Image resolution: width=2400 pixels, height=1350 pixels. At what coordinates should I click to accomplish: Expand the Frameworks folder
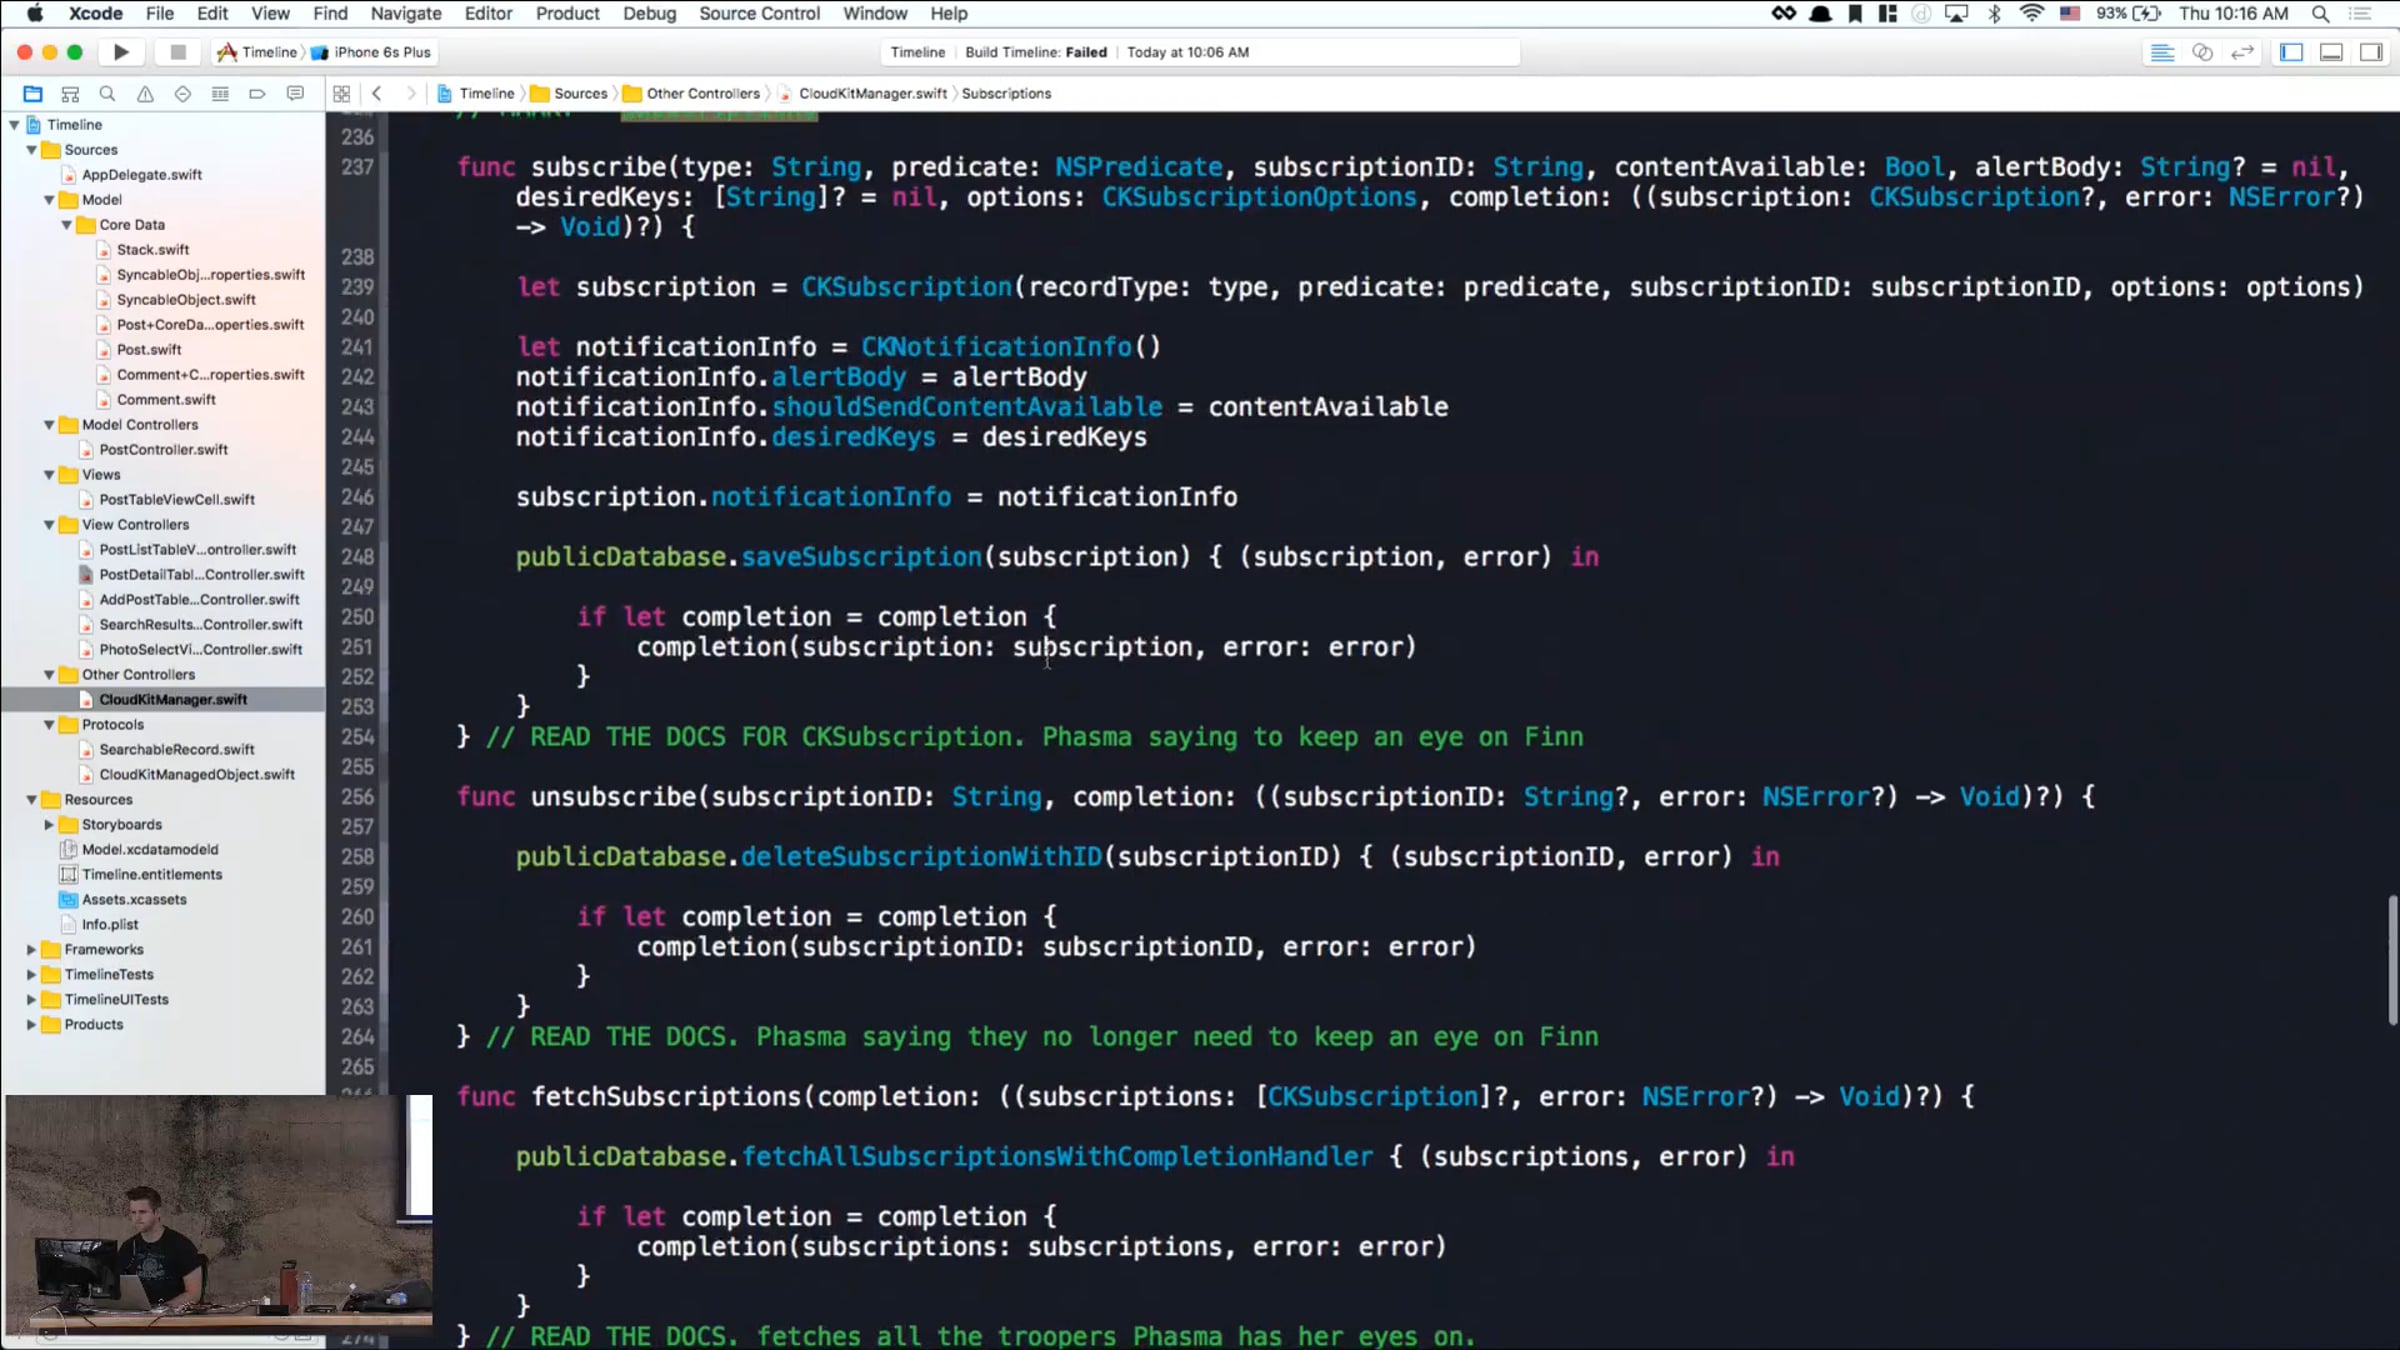pos(31,949)
